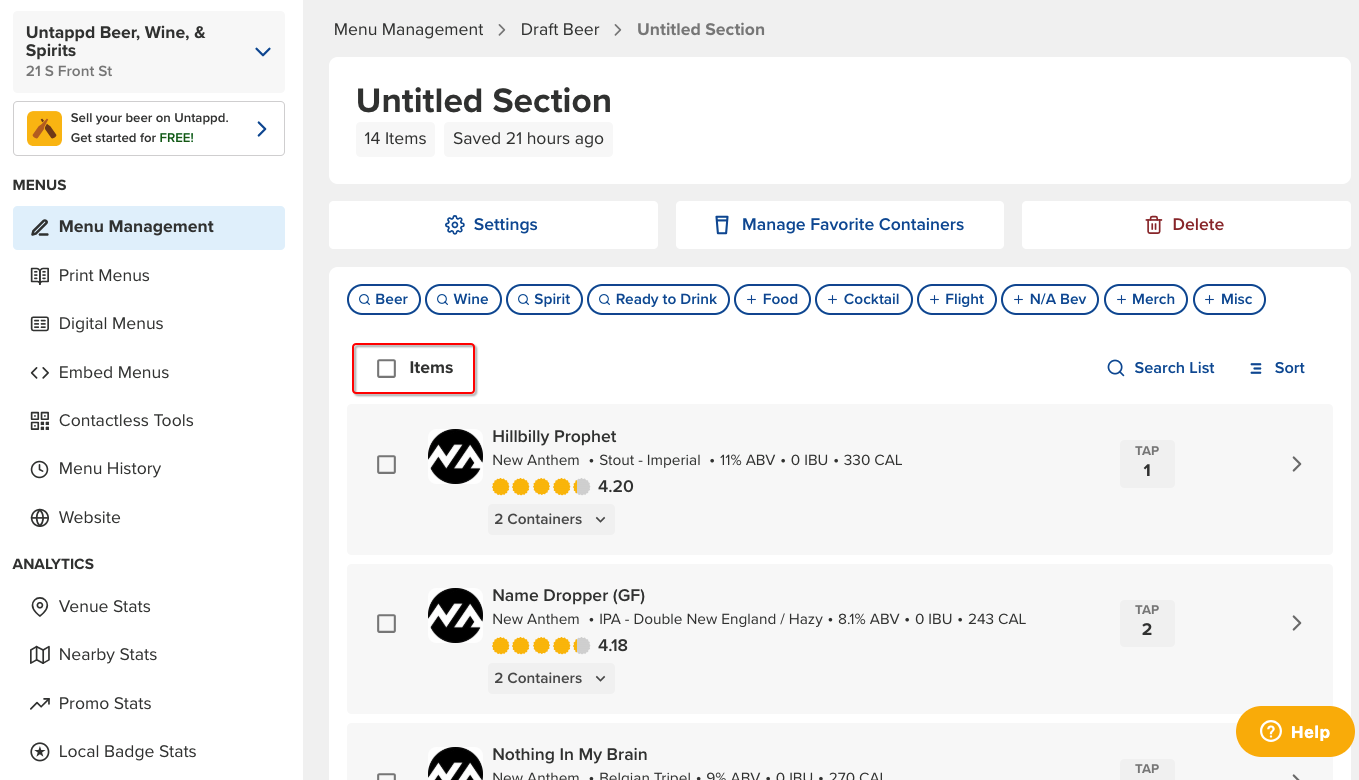Click the Website globe icon
This screenshot has height=780, width=1359.
40,518
